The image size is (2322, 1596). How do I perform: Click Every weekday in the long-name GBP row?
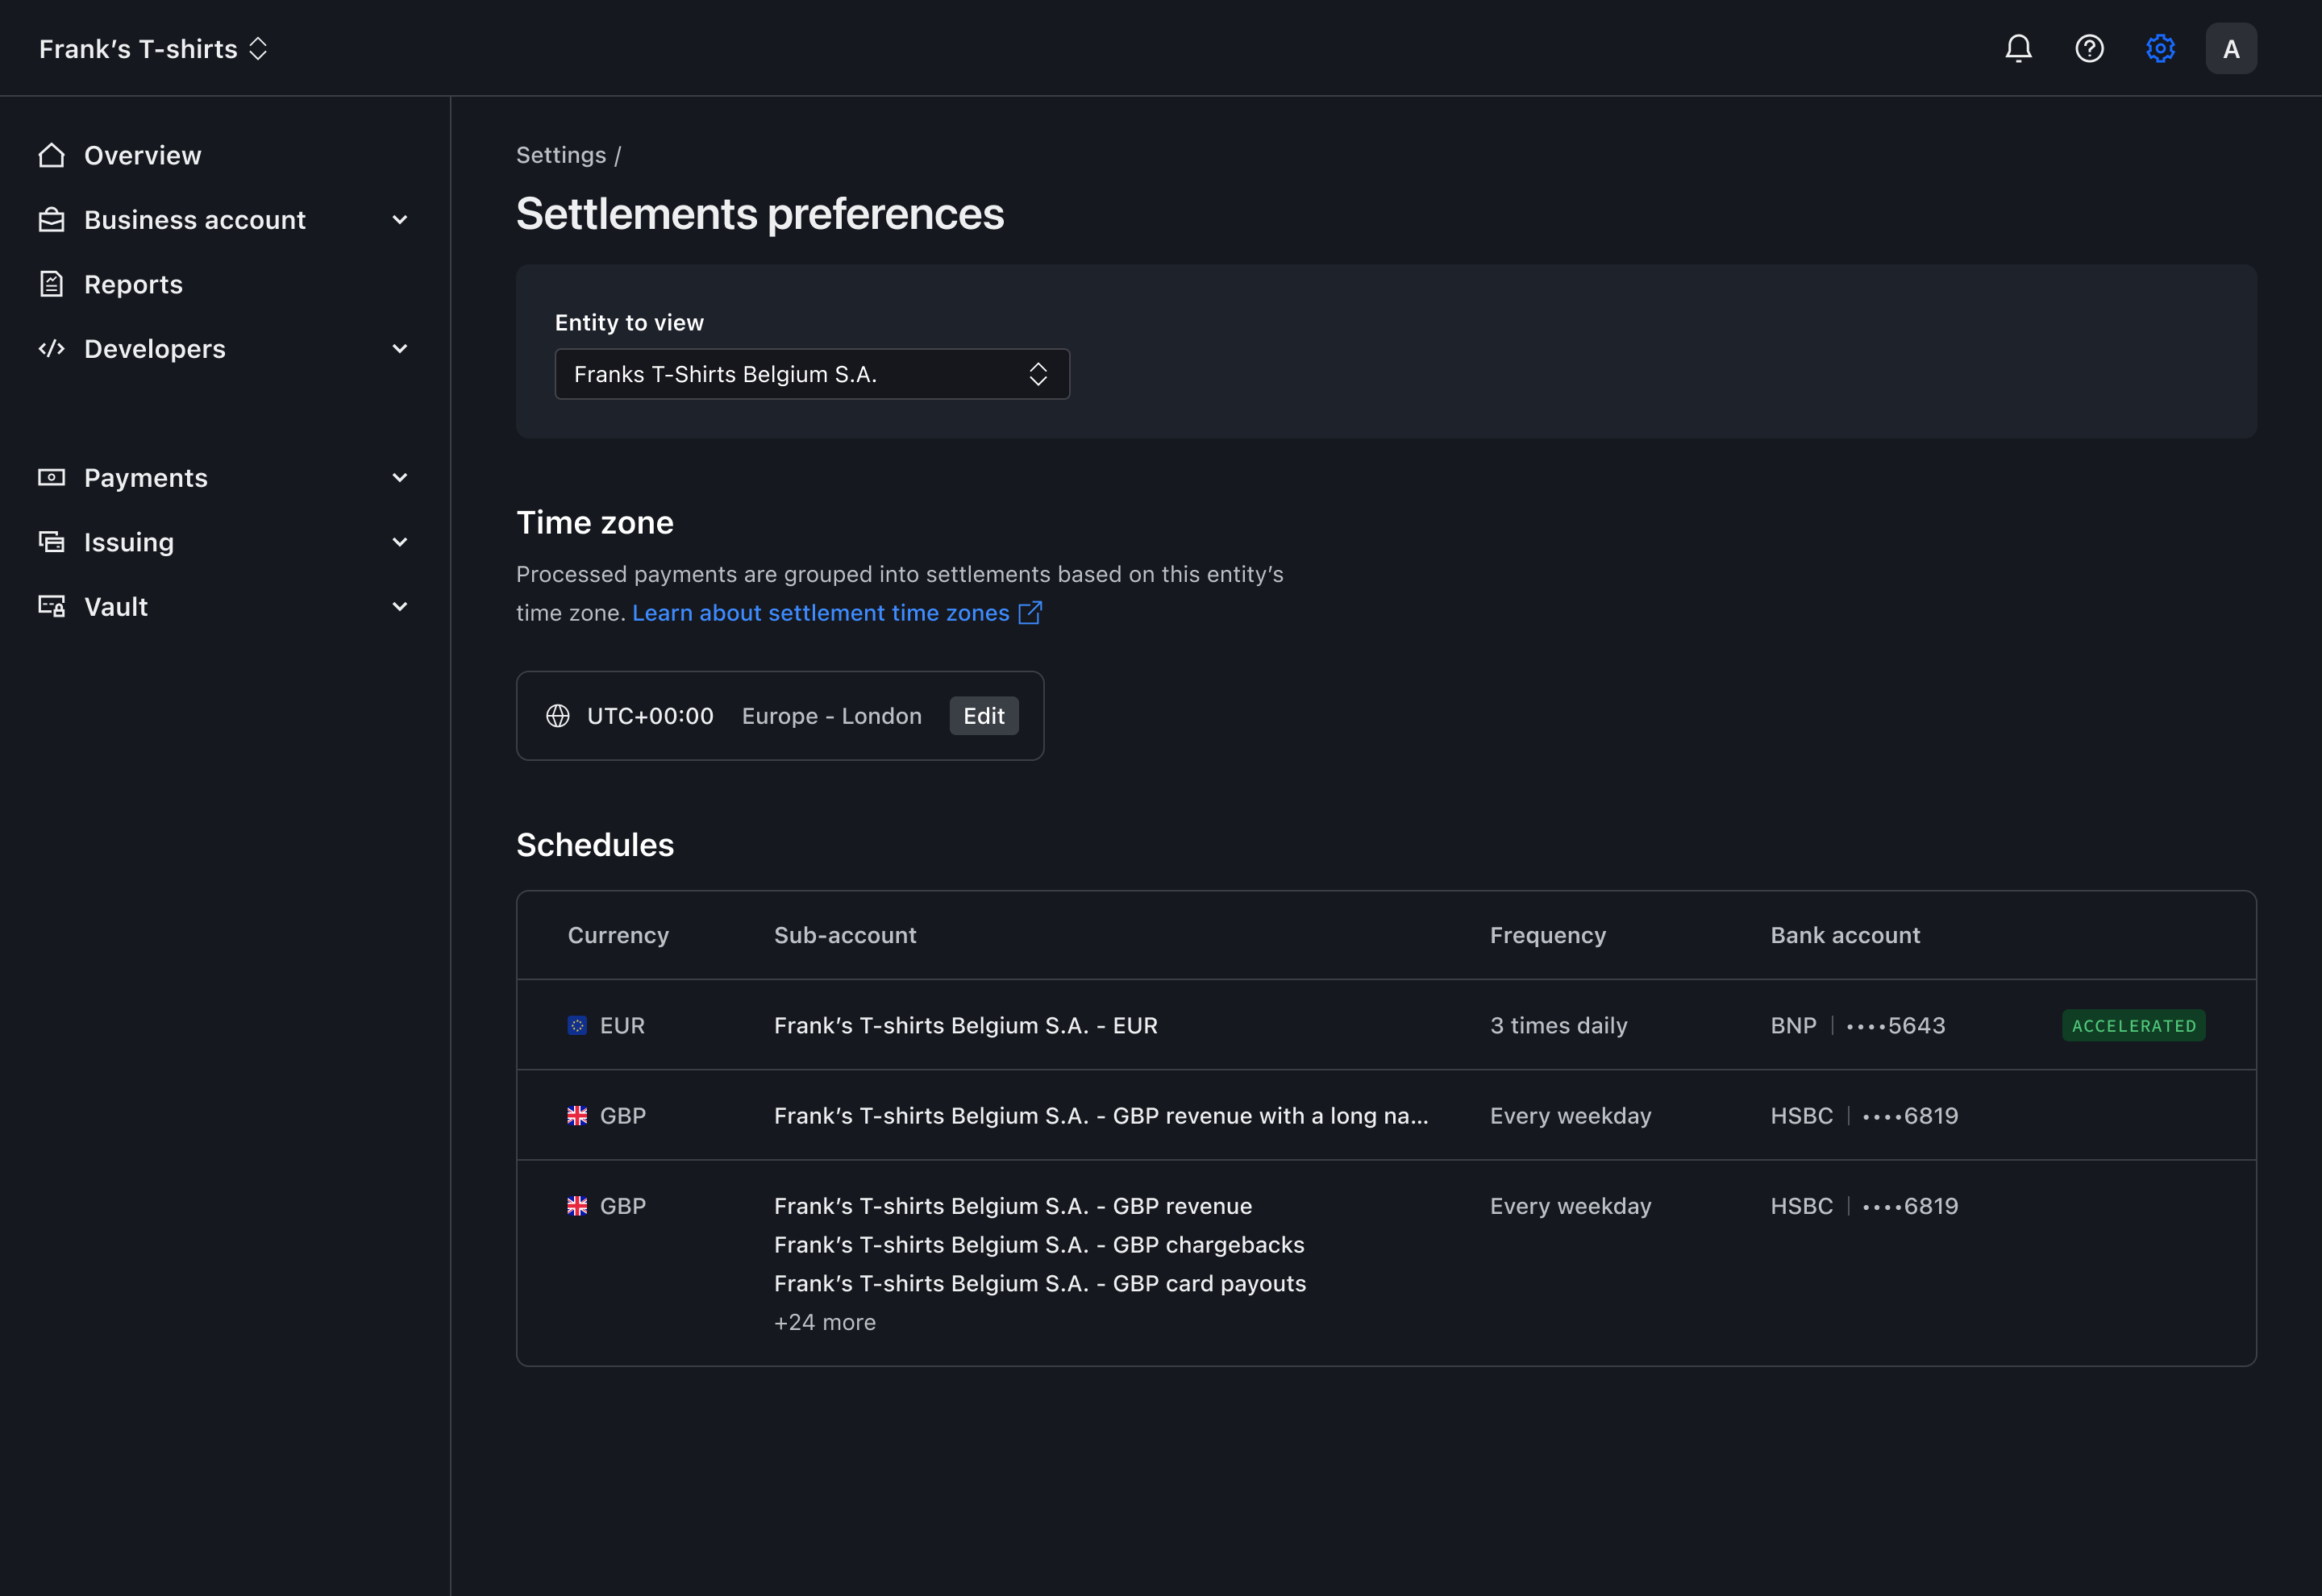tap(1570, 1115)
